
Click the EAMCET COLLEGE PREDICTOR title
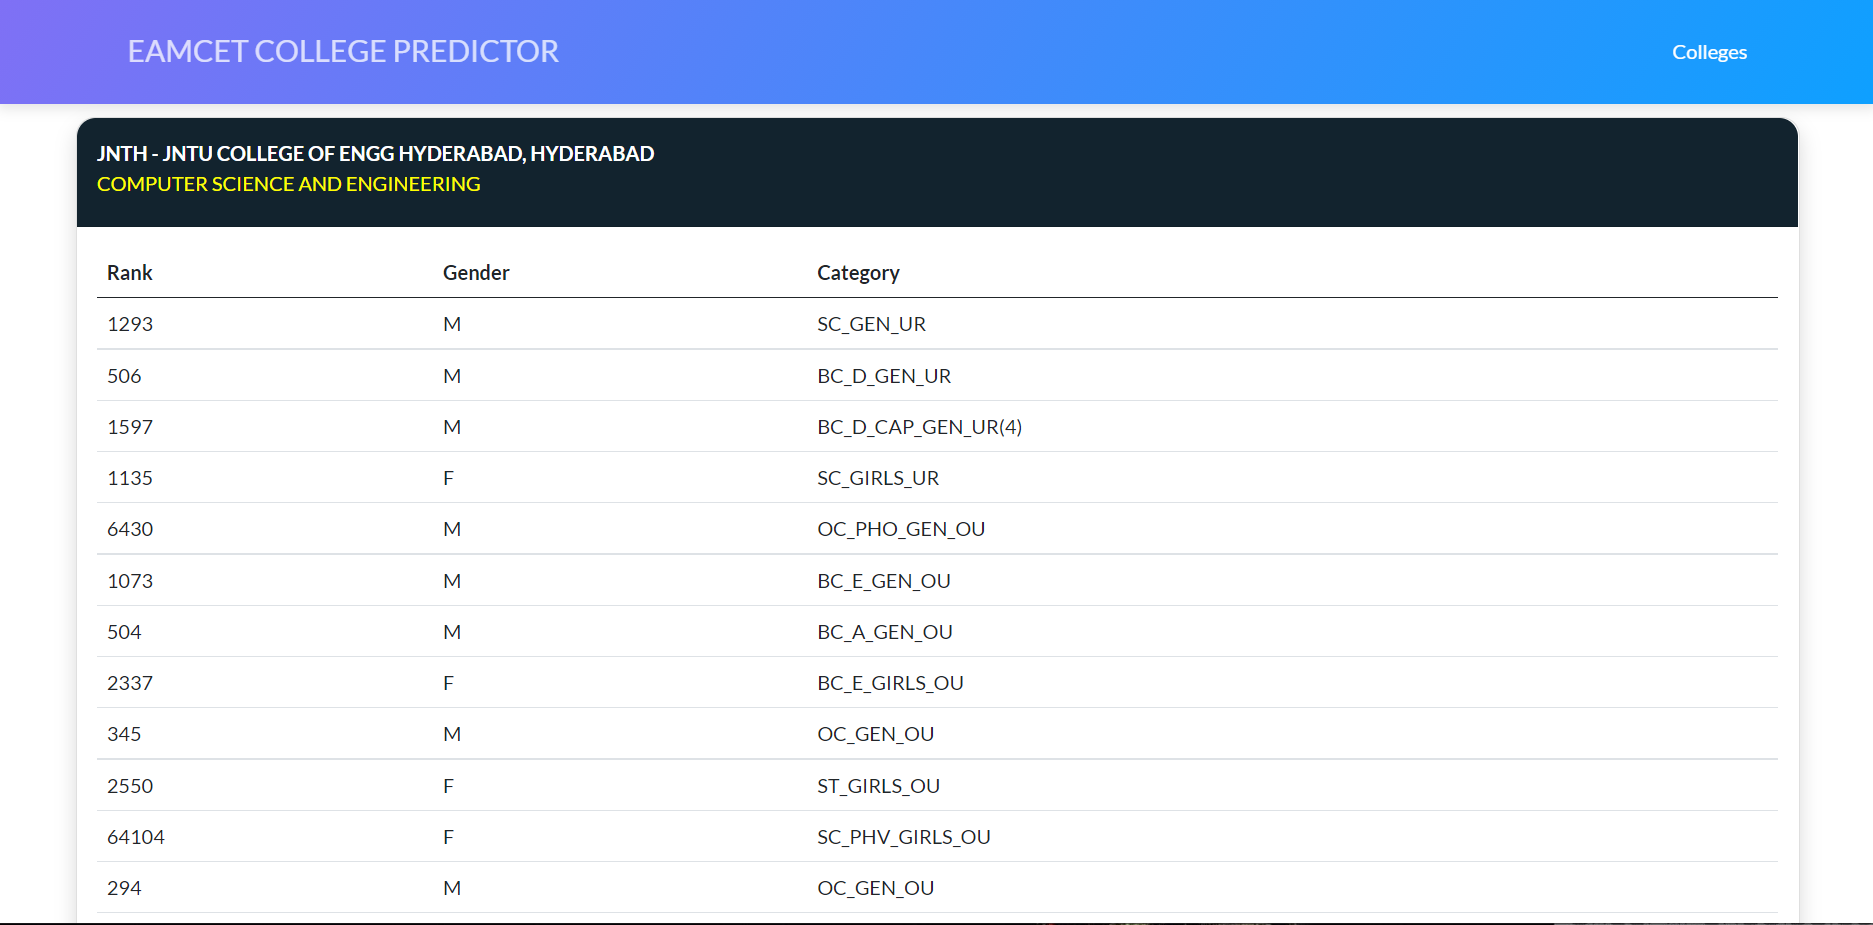coord(343,51)
